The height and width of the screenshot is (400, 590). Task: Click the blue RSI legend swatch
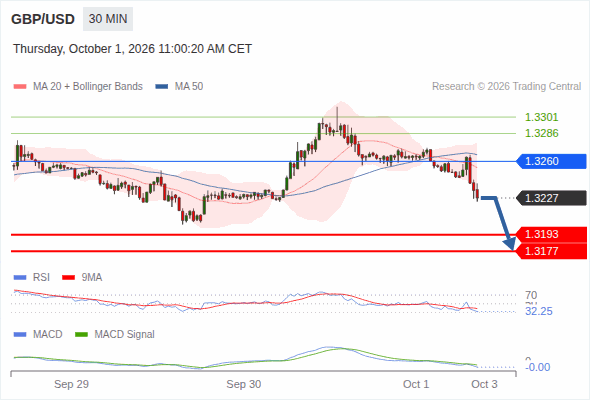pyautogui.click(x=20, y=278)
